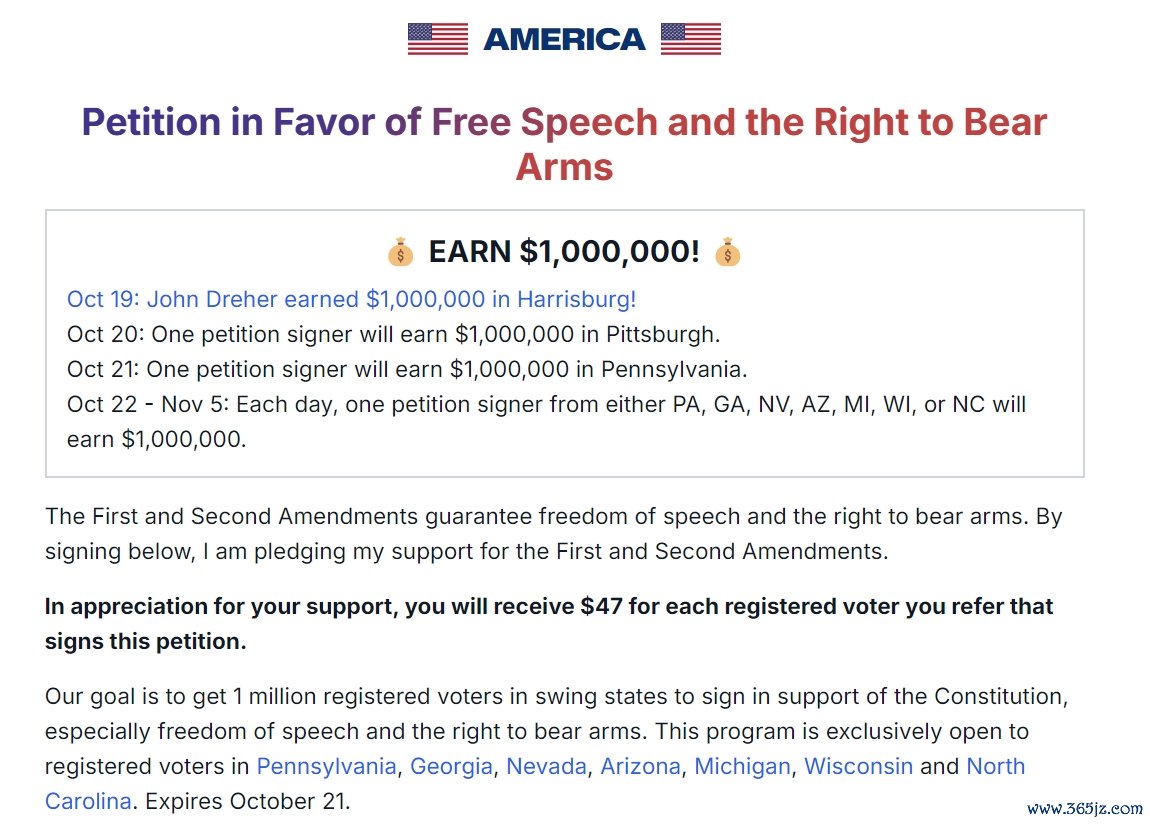Click the left American flag icon
Viewport: 1150px width, 824px height.
438,39
